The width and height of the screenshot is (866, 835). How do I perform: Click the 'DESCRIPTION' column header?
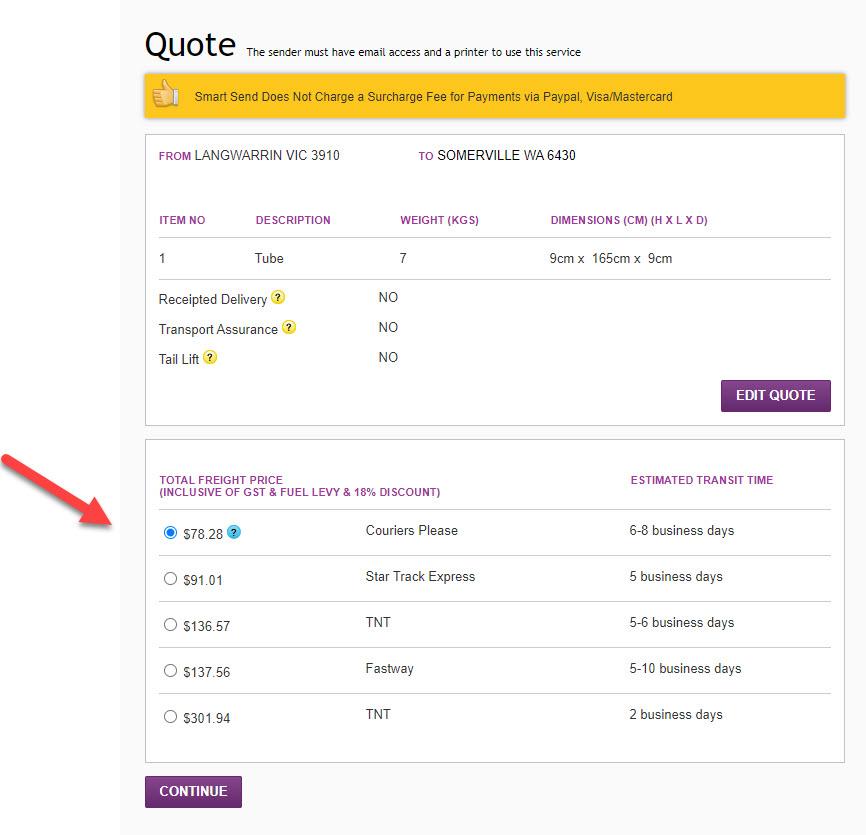[293, 220]
